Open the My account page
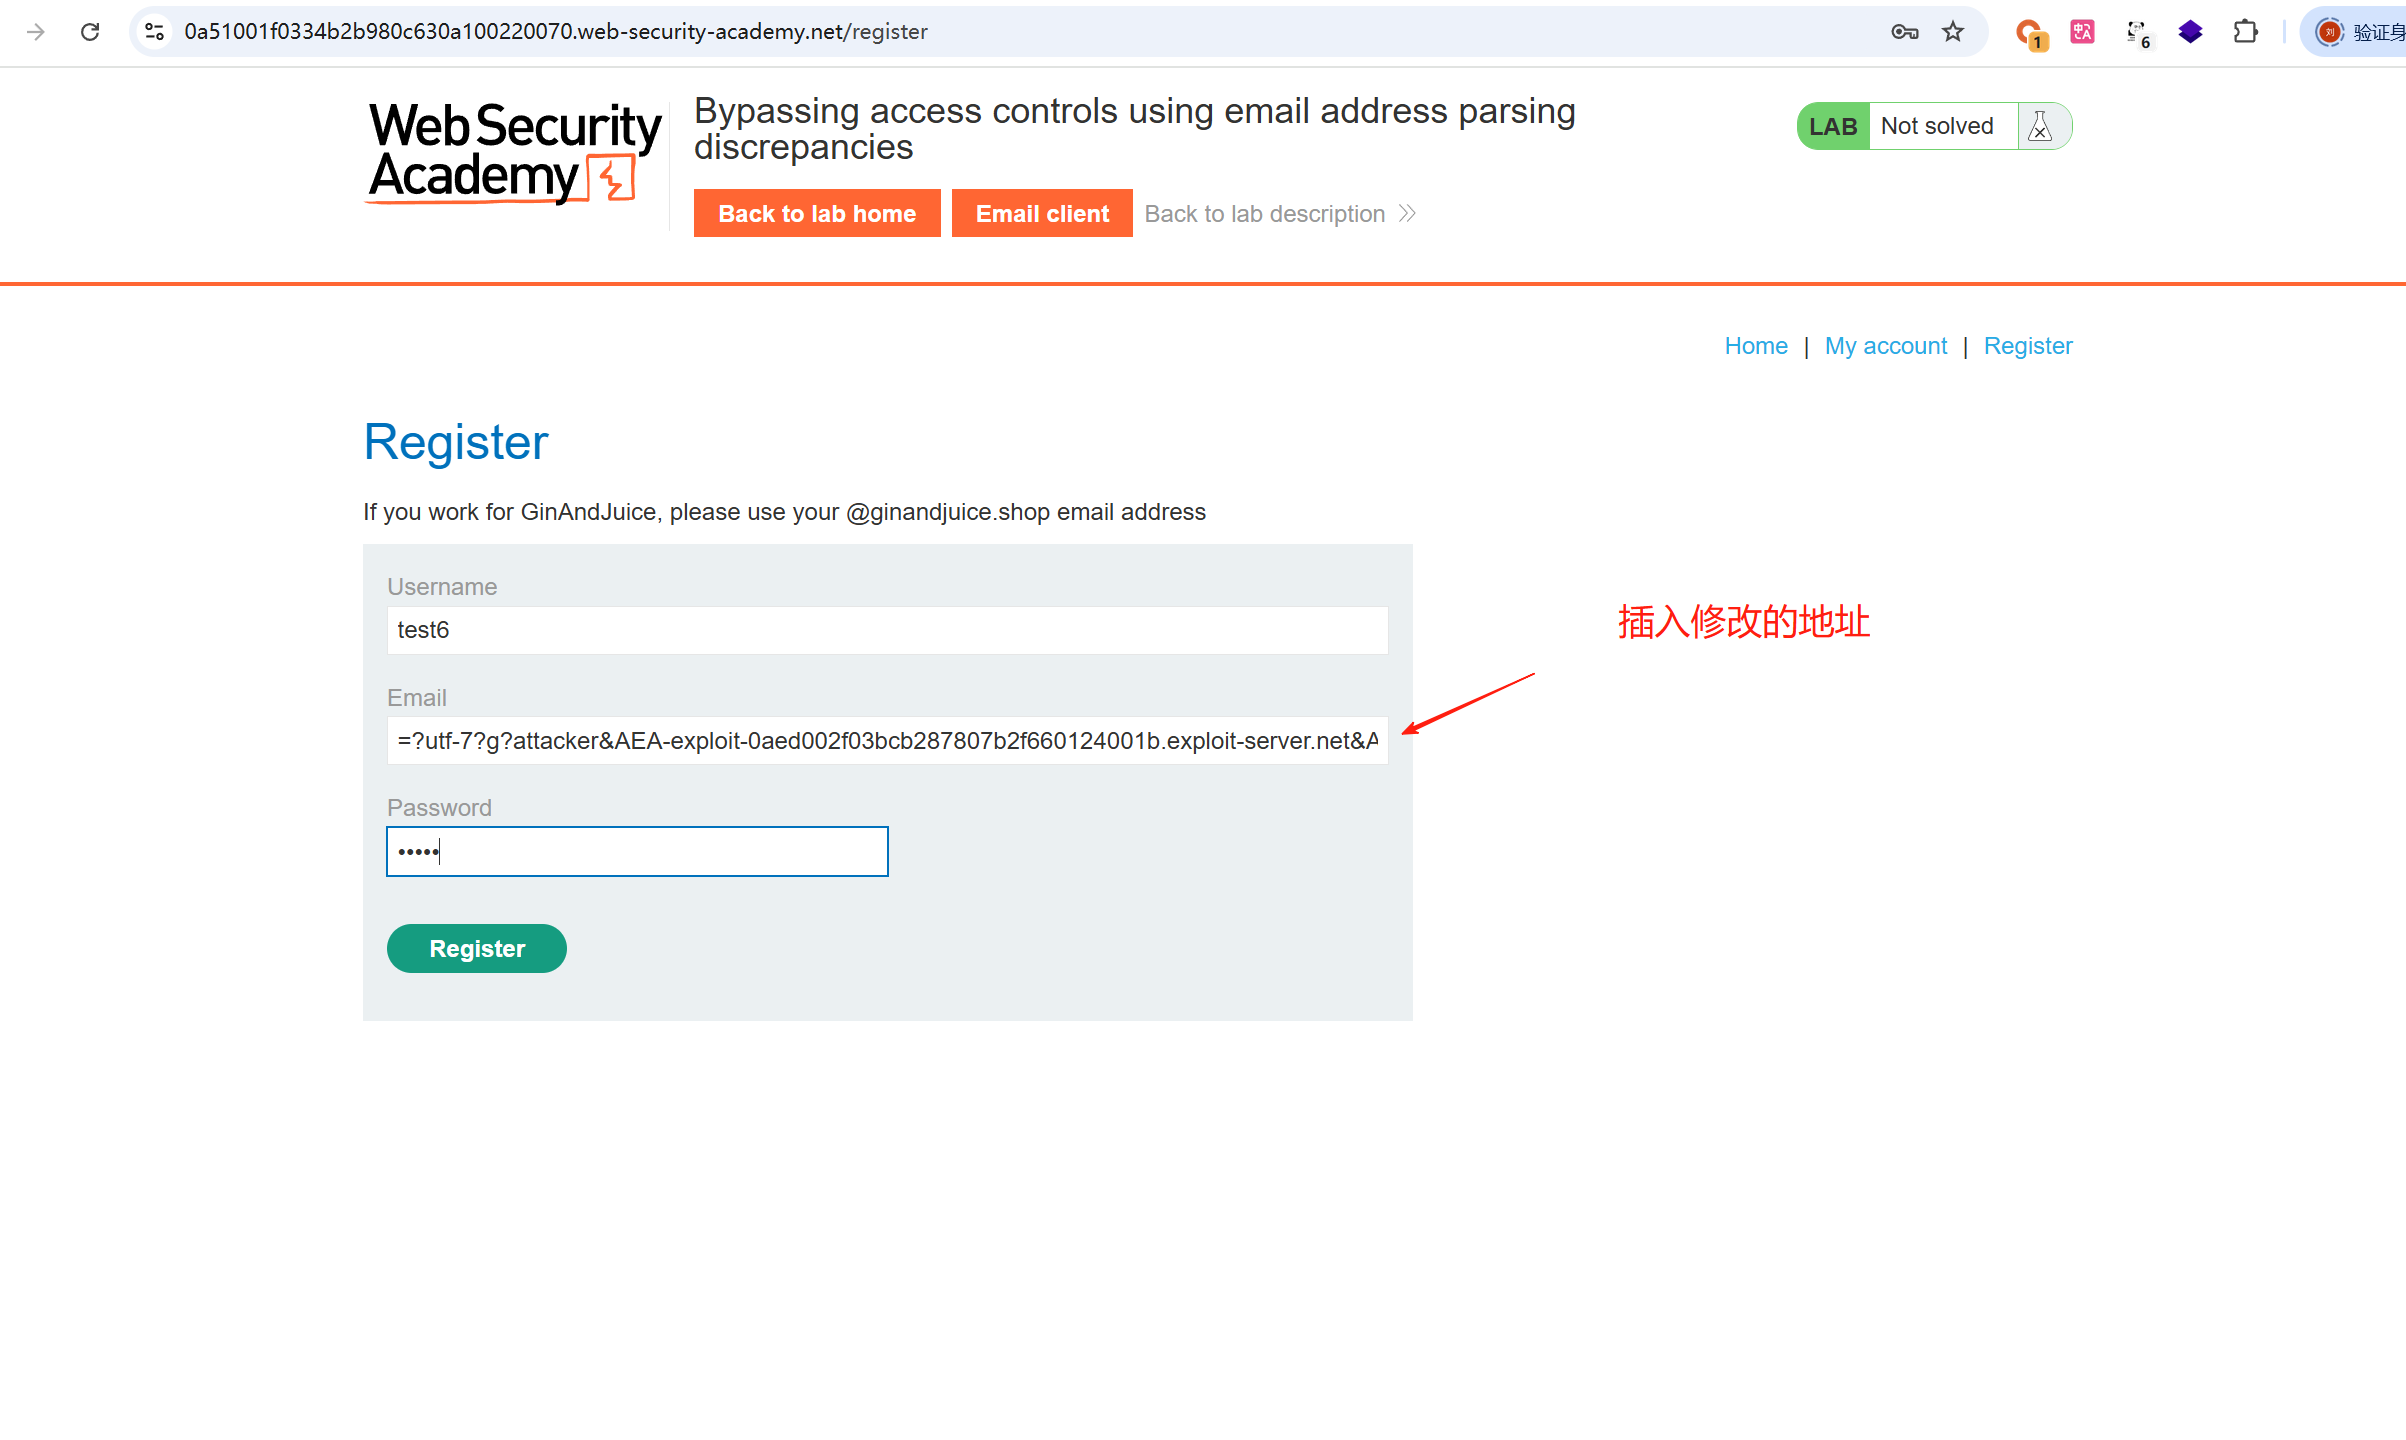Image resolution: width=2406 pixels, height=1440 pixels. (x=1885, y=346)
